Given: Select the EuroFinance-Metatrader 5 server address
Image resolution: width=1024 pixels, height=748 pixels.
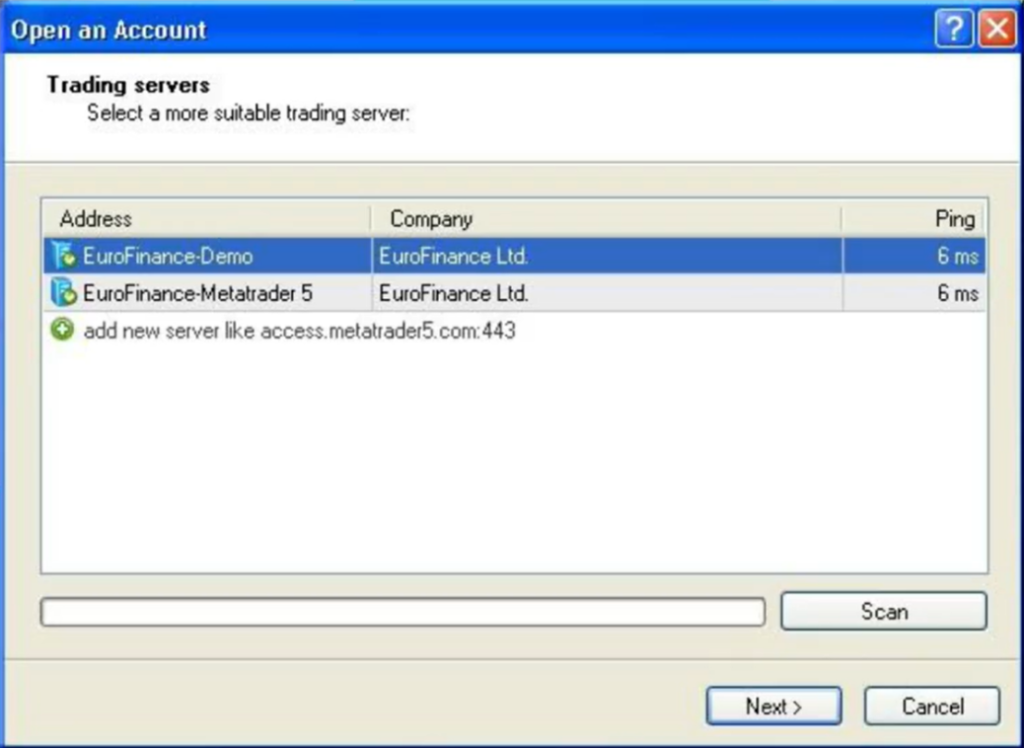Looking at the screenshot, I should coord(198,293).
